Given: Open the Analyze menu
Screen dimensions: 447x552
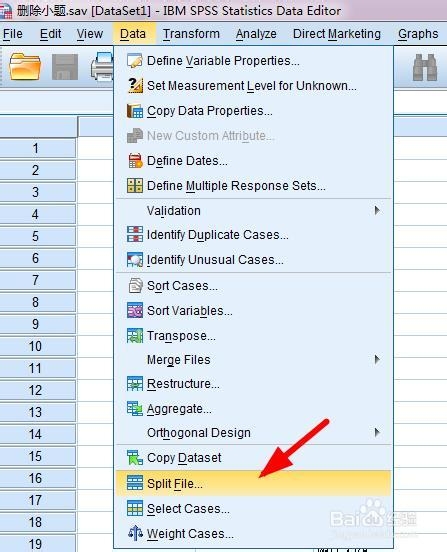Looking at the screenshot, I should click(256, 34).
